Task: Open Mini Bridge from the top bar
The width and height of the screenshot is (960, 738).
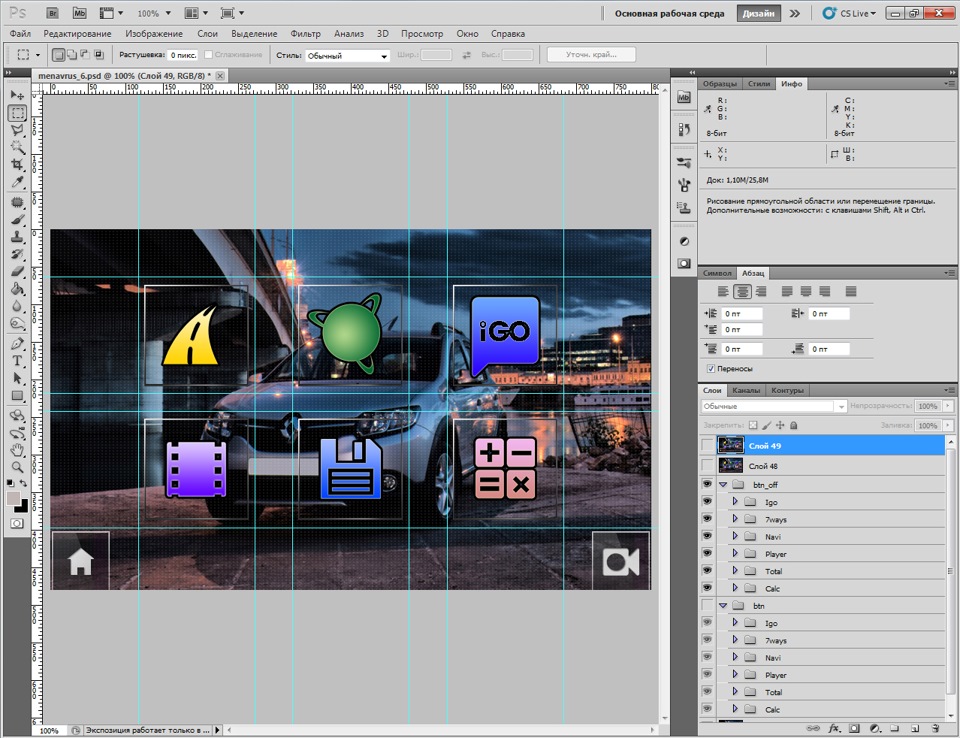Action: point(79,13)
